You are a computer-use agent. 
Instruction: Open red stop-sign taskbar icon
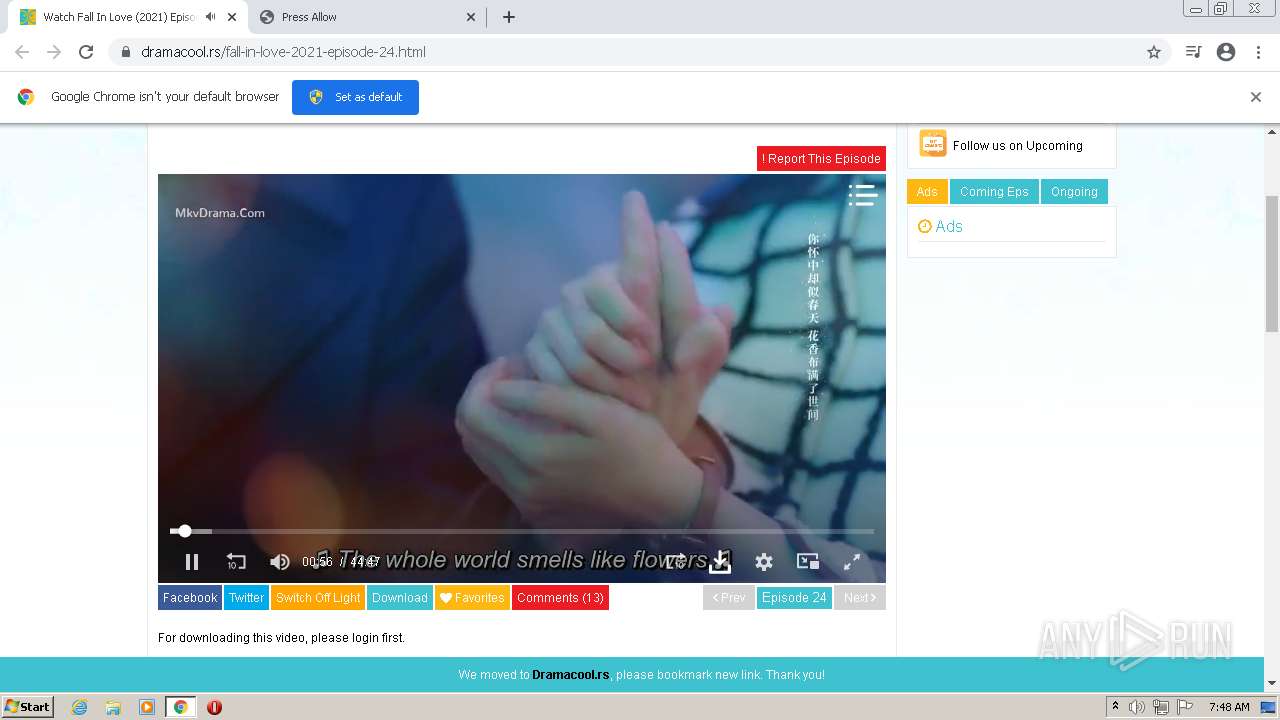[214, 707]
